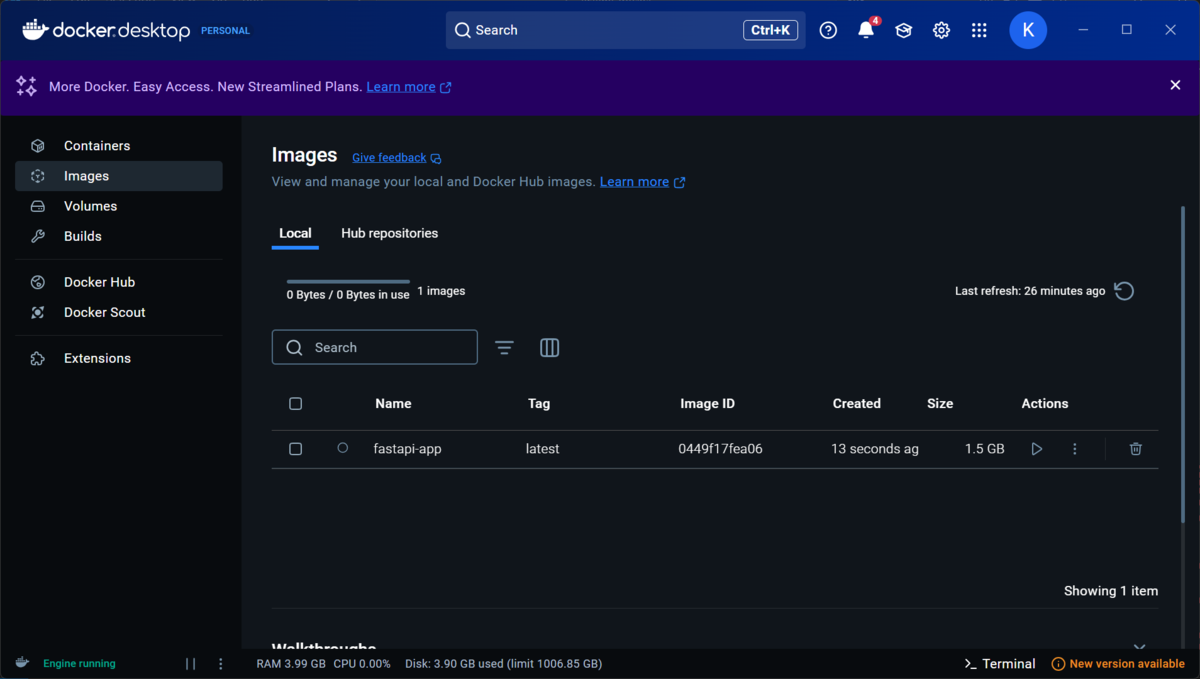Dismiss the purple Streamlined Plans banner
This screenshot has width=1200, height=679.
tap(1175, 85)
